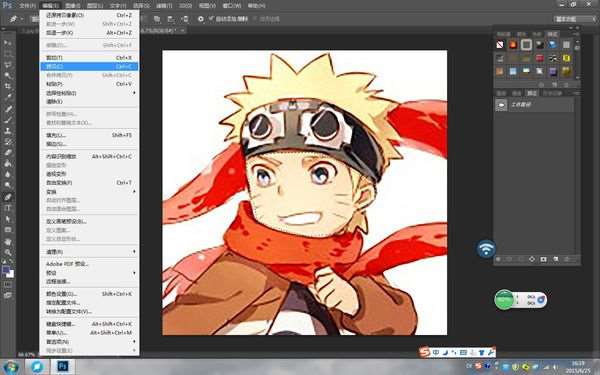
Task: Select the Lasso tool
Action: coord(8,65)
